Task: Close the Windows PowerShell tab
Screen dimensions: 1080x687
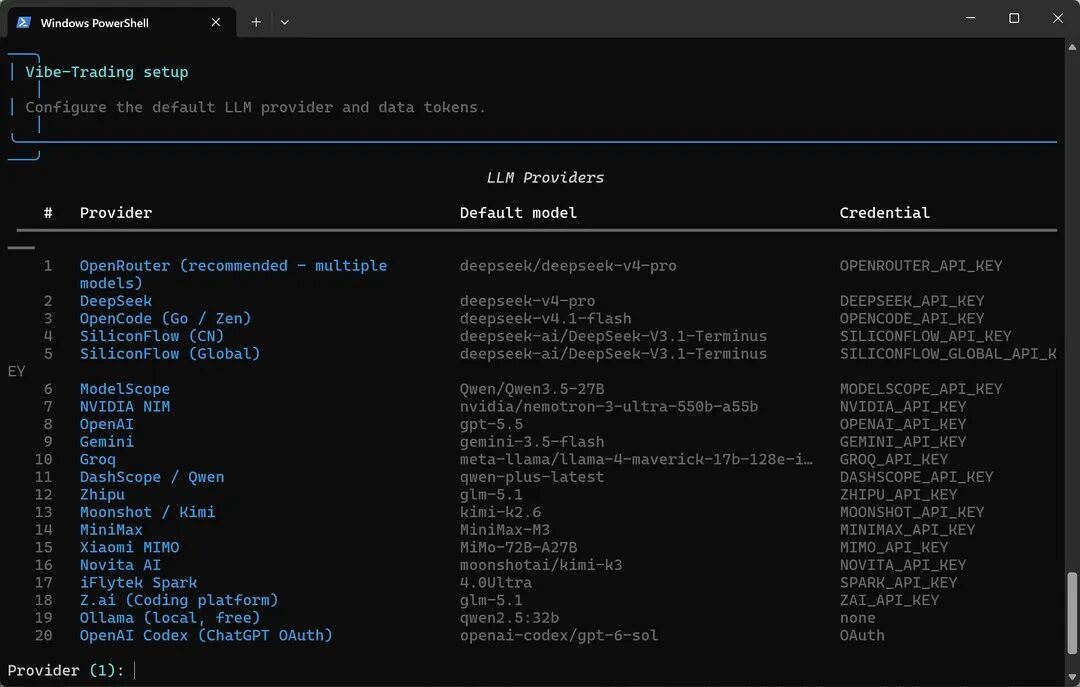Action: (x=216, y=22)
